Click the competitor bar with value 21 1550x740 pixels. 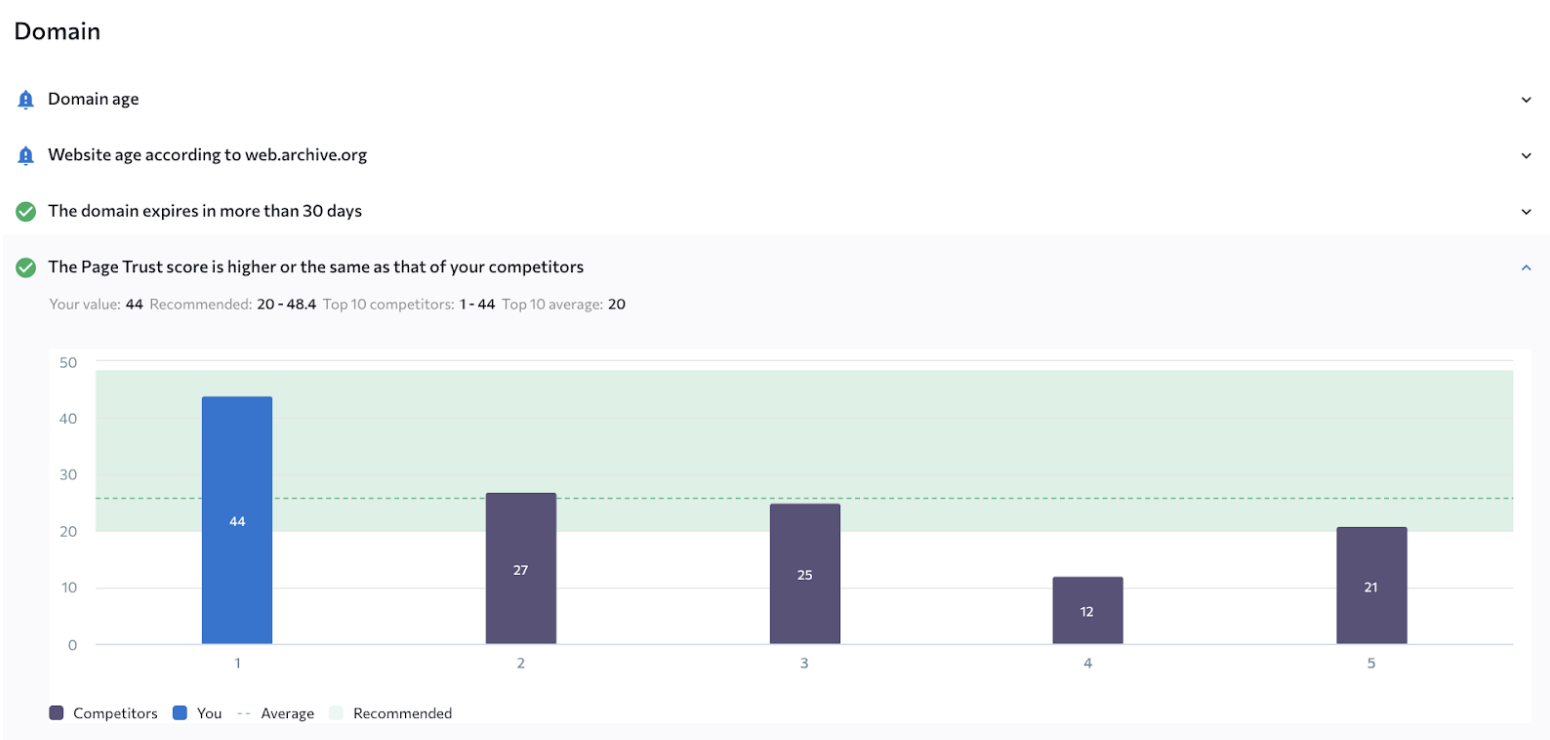tap(1371, 585)
